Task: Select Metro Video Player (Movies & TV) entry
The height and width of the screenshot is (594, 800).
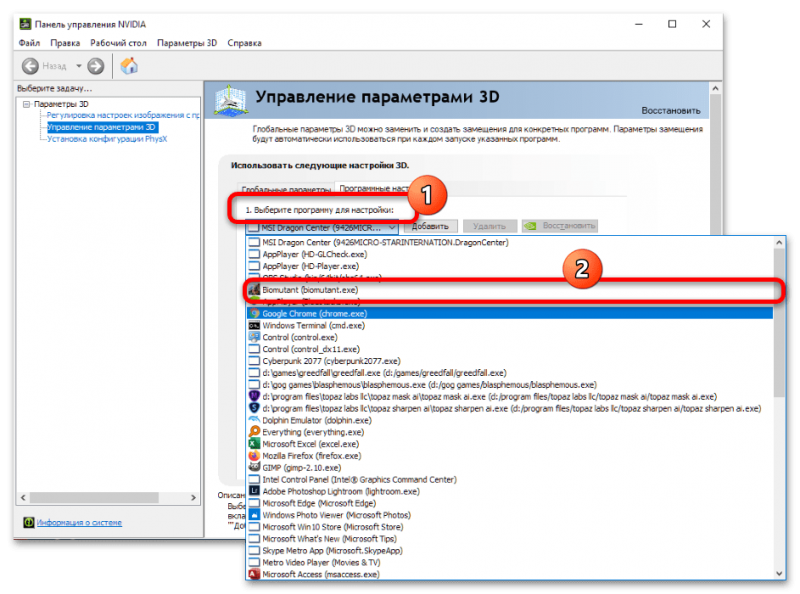Action: click(510, 562)
